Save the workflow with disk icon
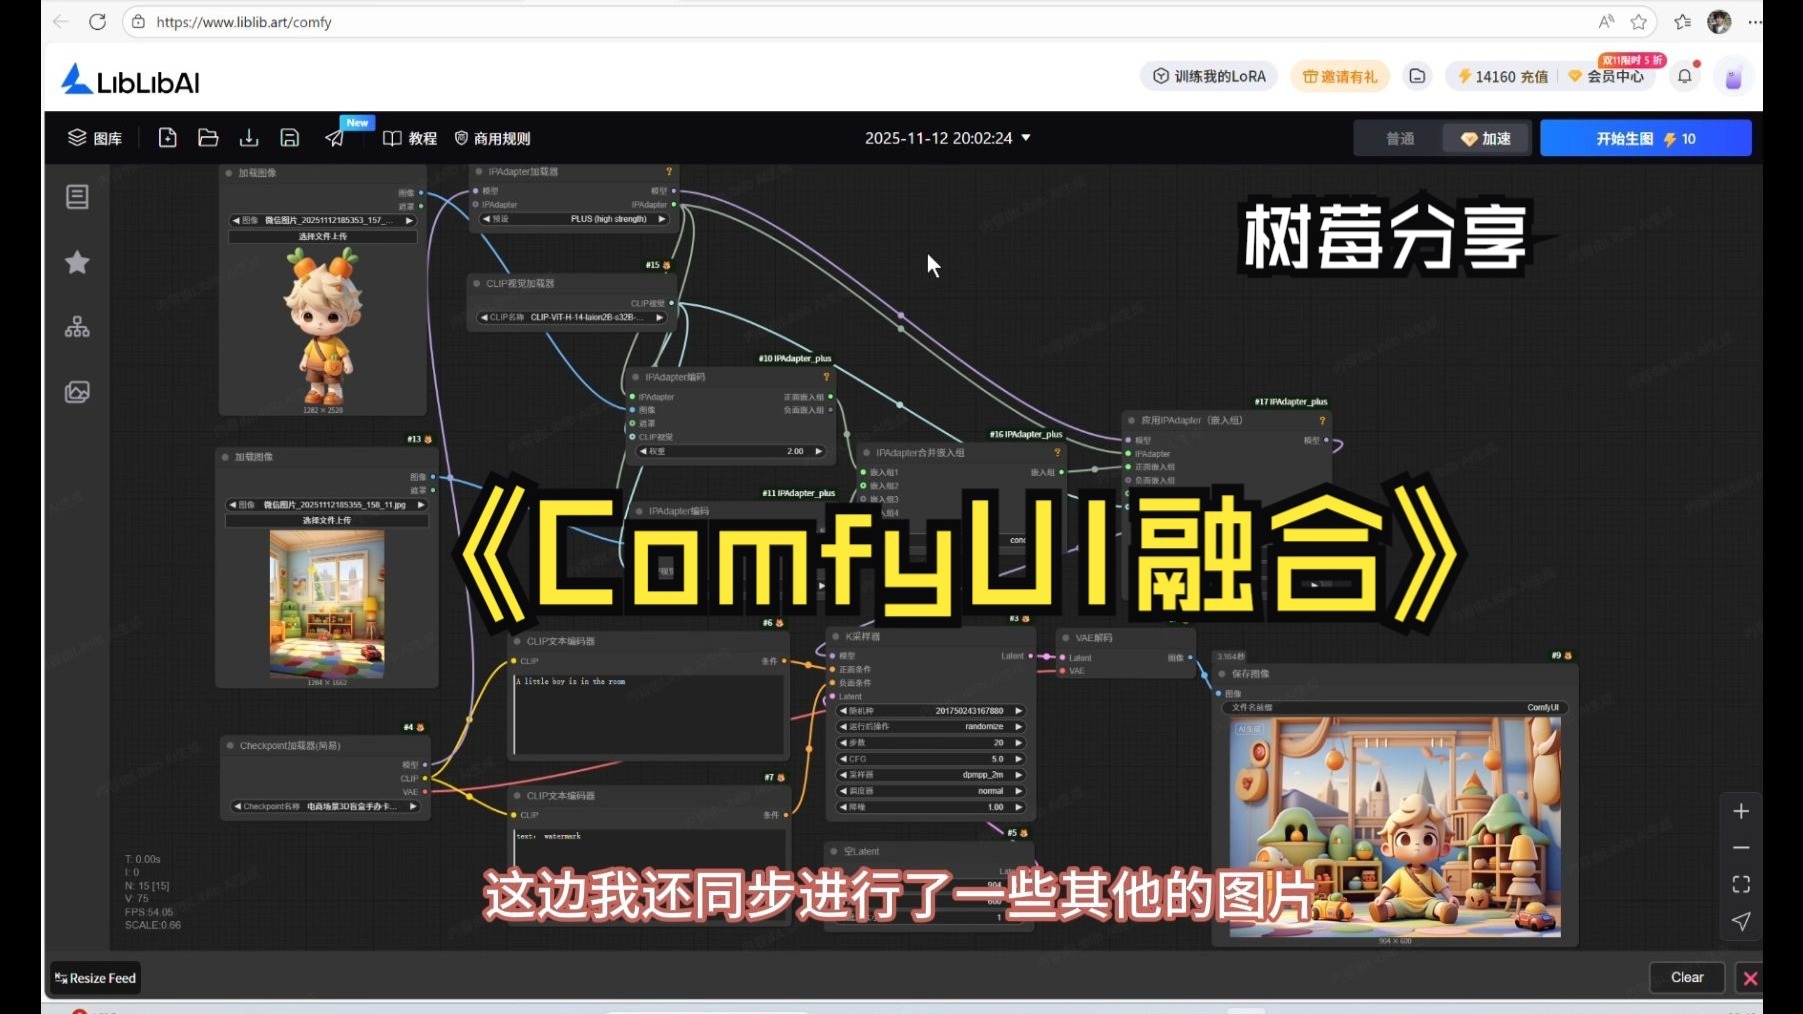The height and width of the screenshot is (1014, 1803). [x=289, y=138]
